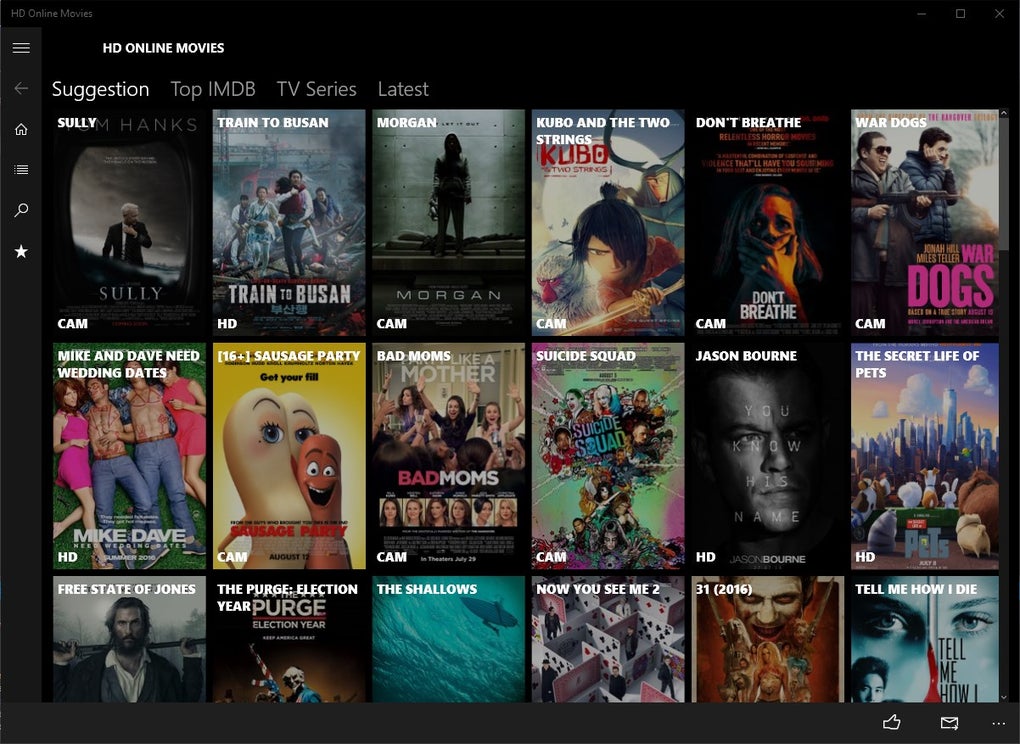This screenshot has width=1020, height=744.
Task: Open the search magnifier icon
Action: (x=21, y=210)
